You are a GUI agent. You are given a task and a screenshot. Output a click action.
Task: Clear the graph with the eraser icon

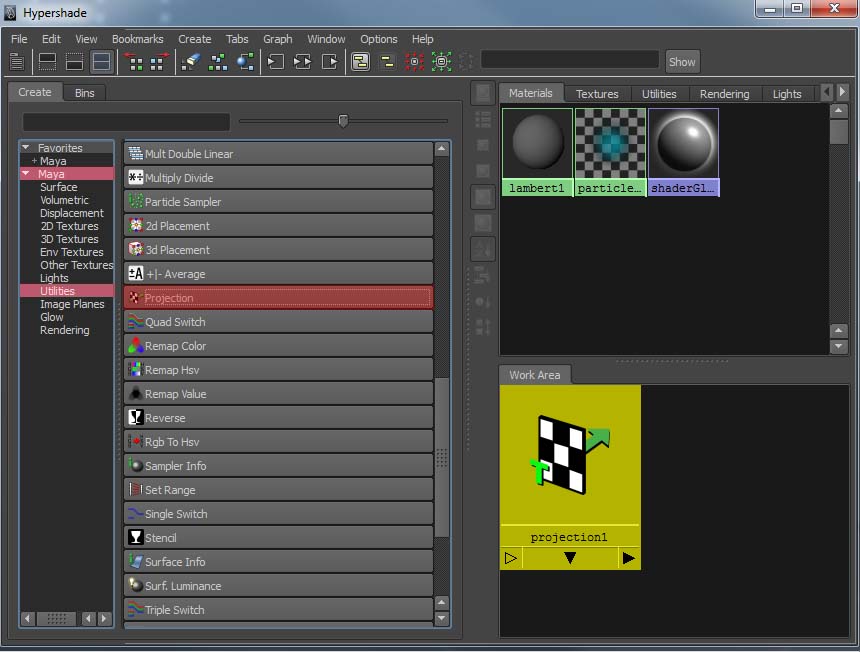(190, 61)
